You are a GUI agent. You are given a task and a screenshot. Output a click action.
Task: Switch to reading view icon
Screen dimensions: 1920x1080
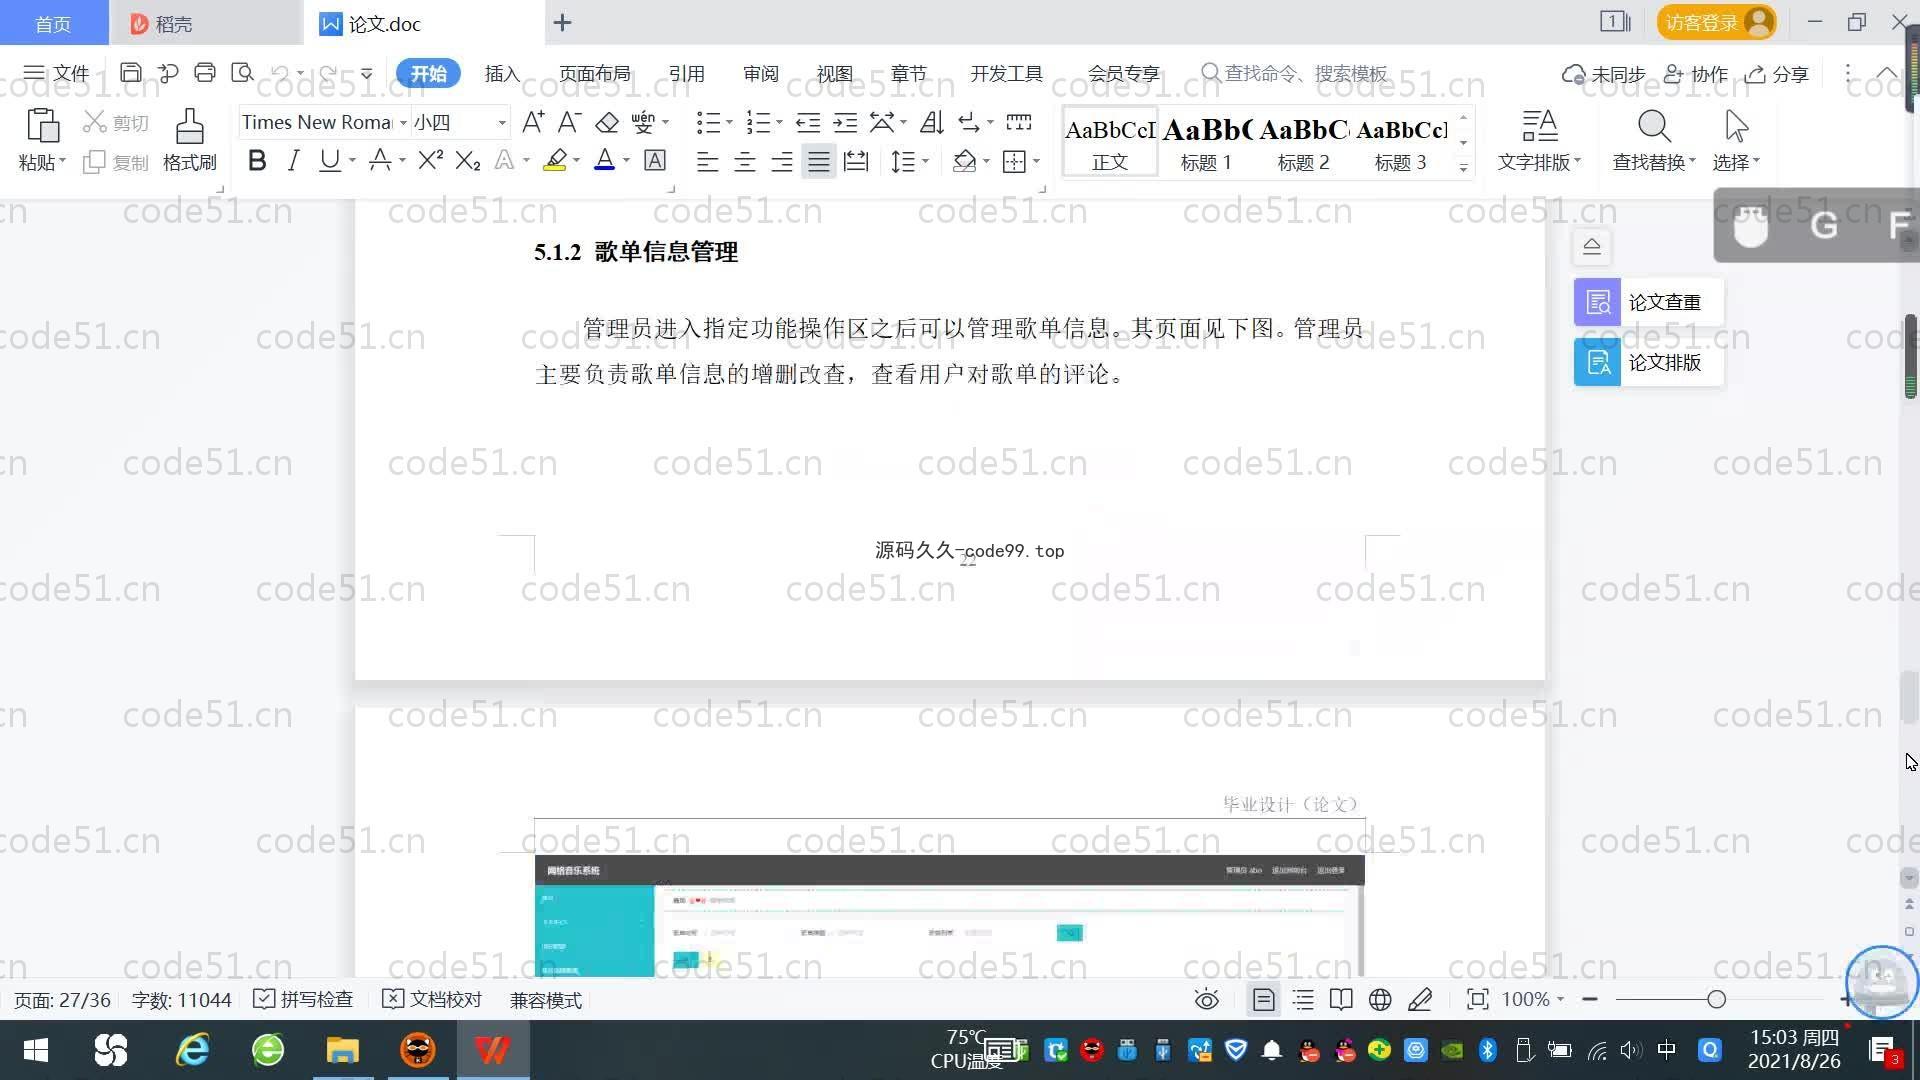click(x=1341, y=1000)
